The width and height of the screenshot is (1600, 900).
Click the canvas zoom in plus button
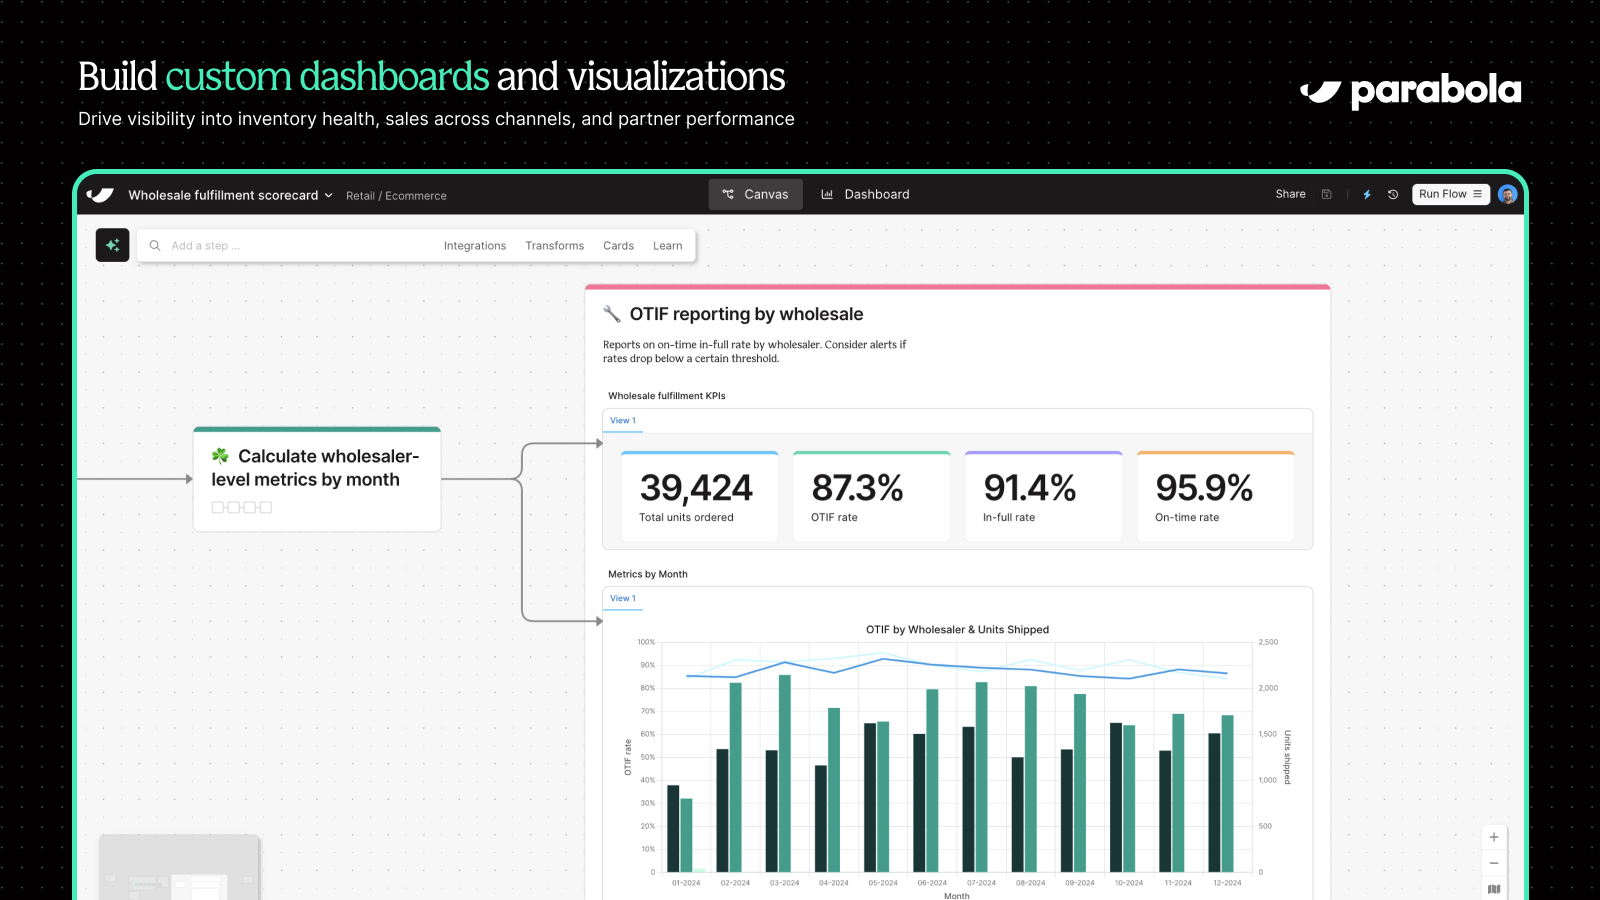tap(1494, 837)
